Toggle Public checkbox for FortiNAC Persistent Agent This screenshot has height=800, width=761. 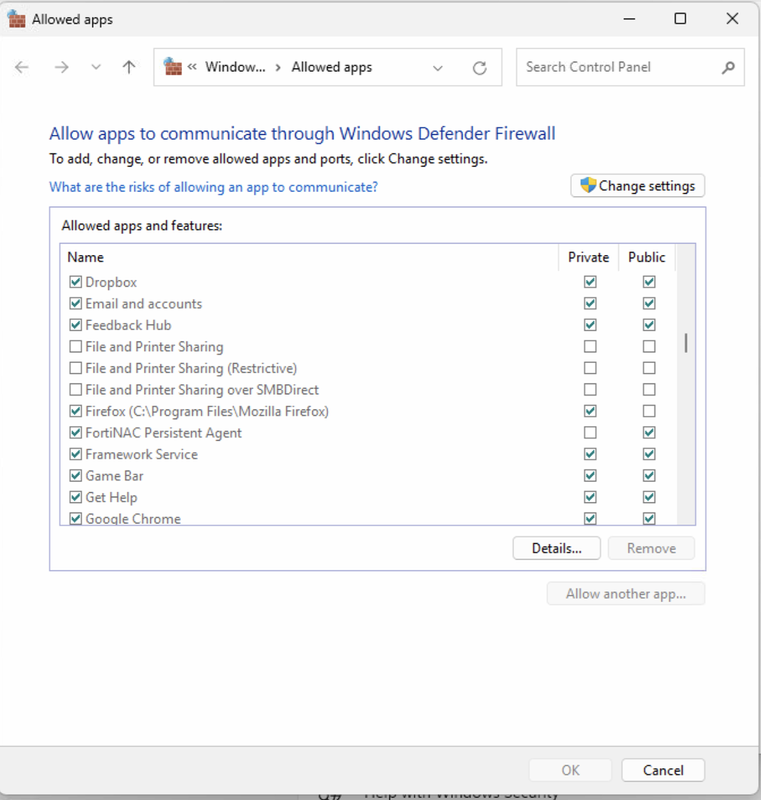pos(649,433)
